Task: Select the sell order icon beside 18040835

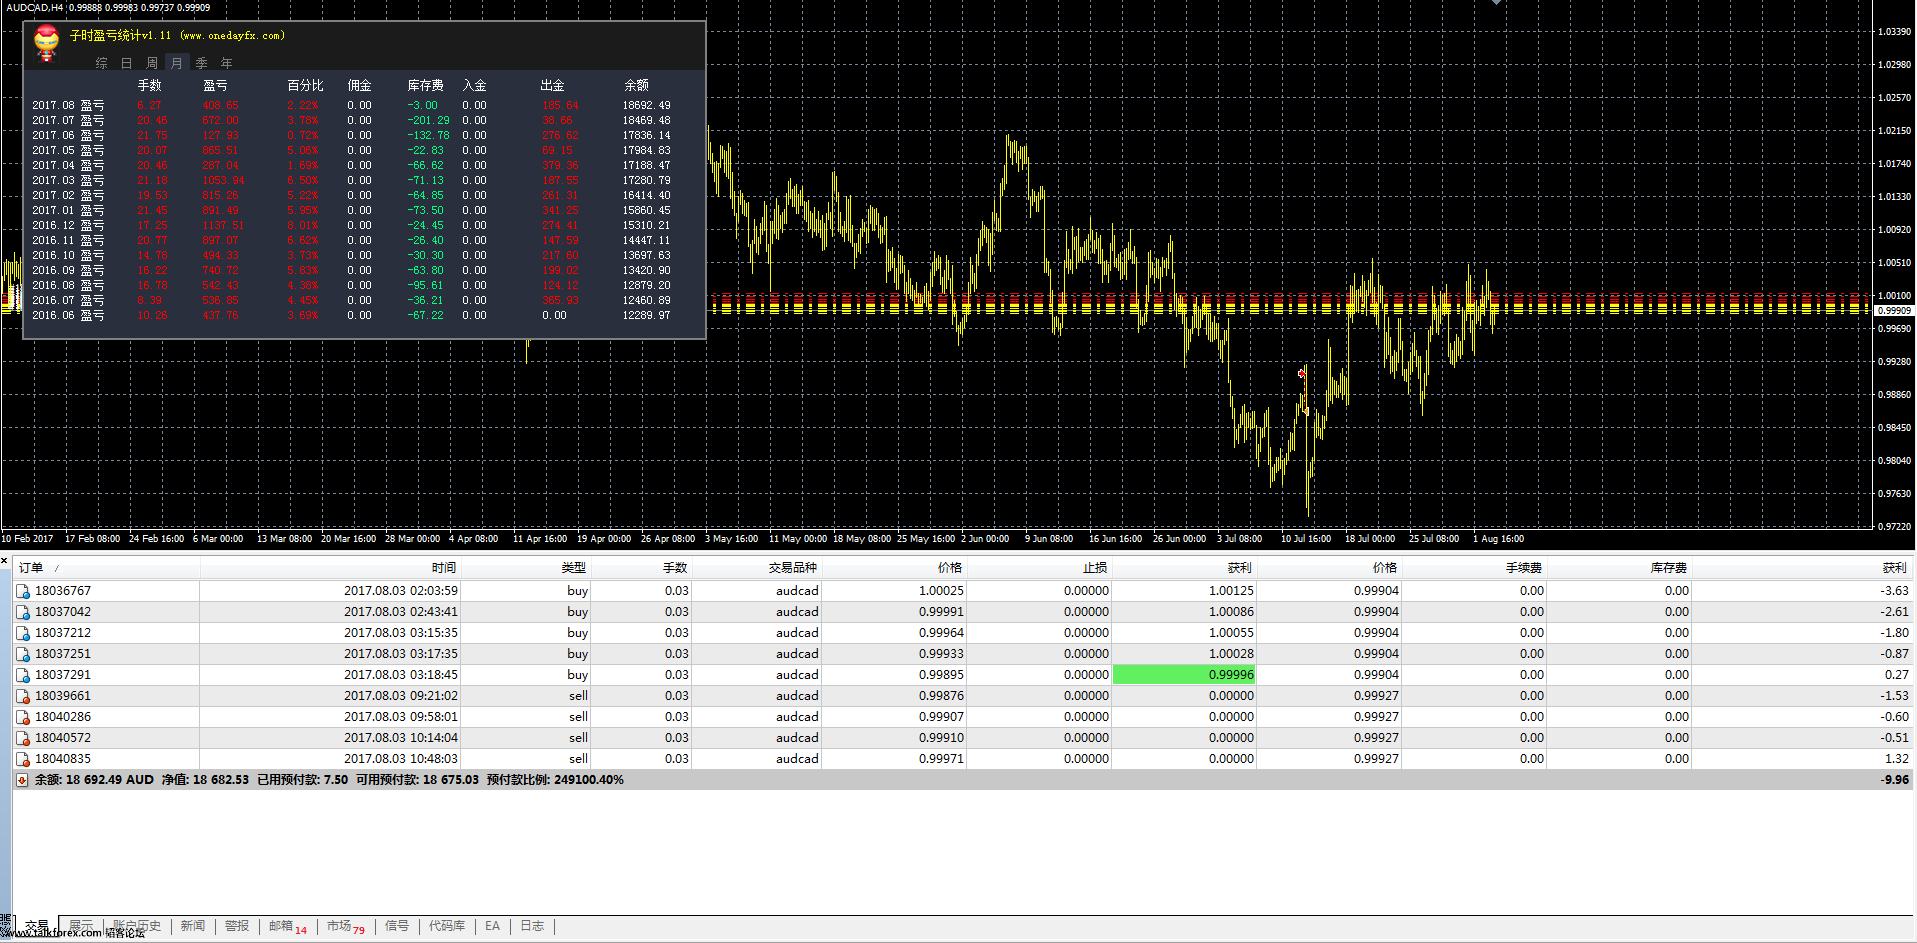Action: coord(23,759)
